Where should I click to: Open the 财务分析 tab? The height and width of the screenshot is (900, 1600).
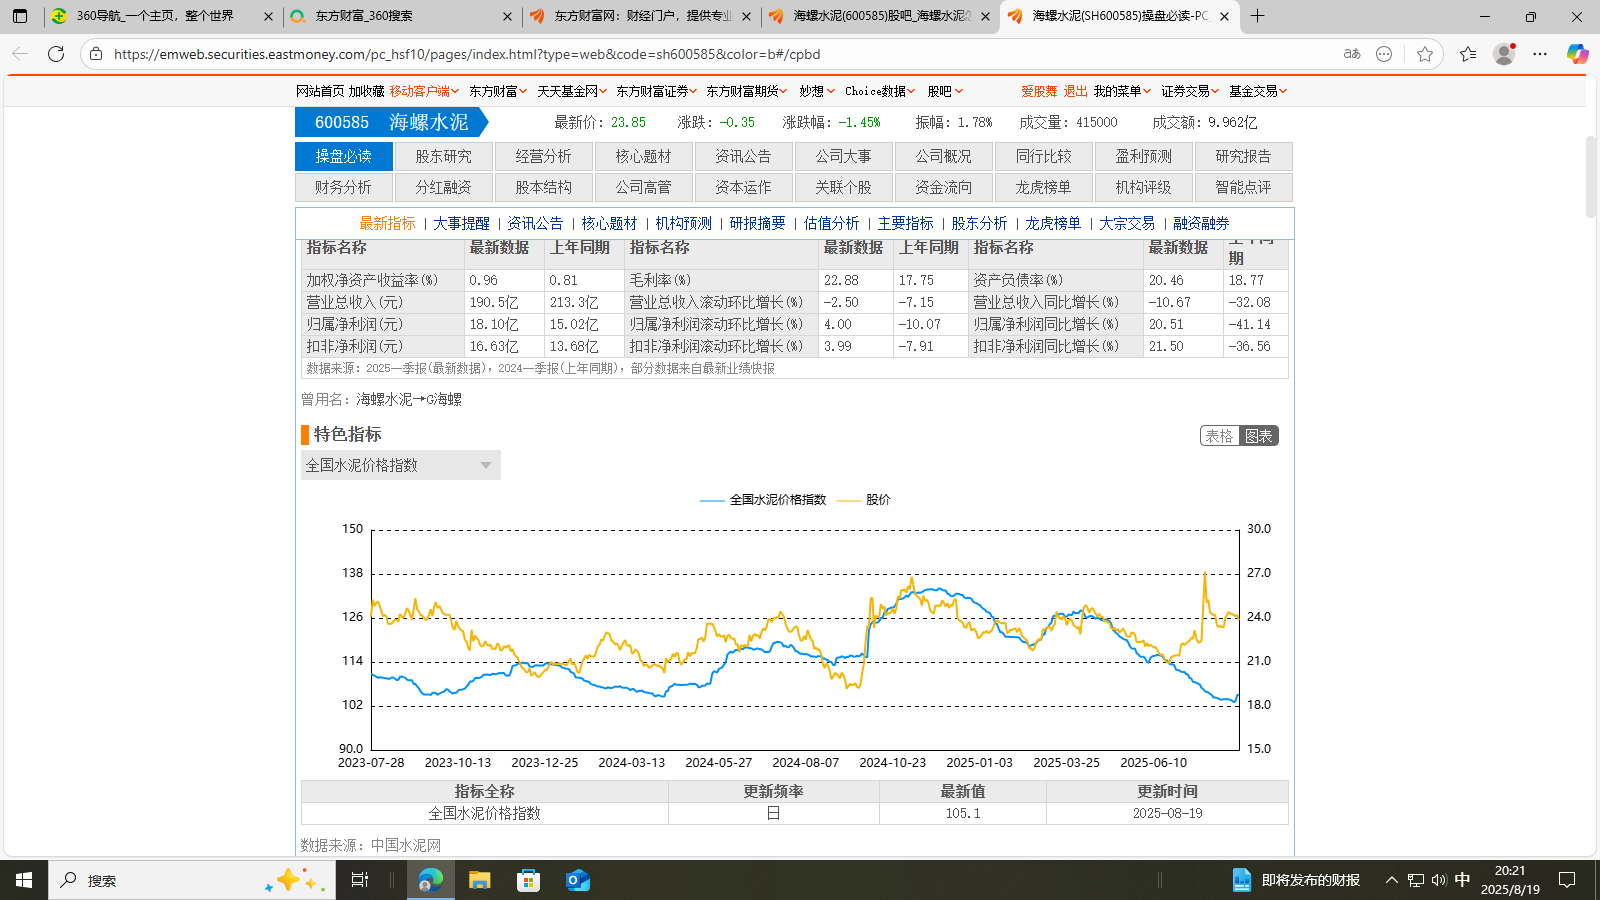[343, 187]
